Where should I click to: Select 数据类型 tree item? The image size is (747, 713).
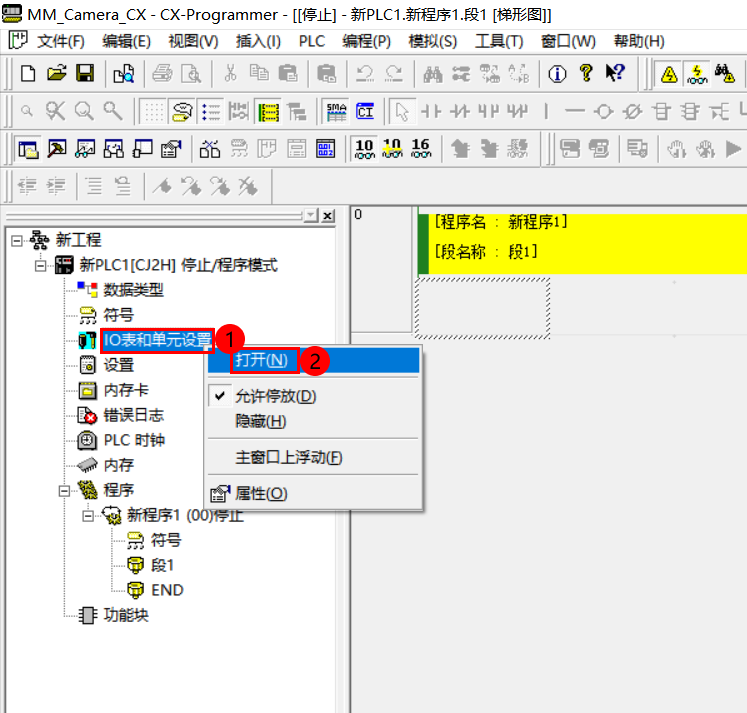pos(133,290)
